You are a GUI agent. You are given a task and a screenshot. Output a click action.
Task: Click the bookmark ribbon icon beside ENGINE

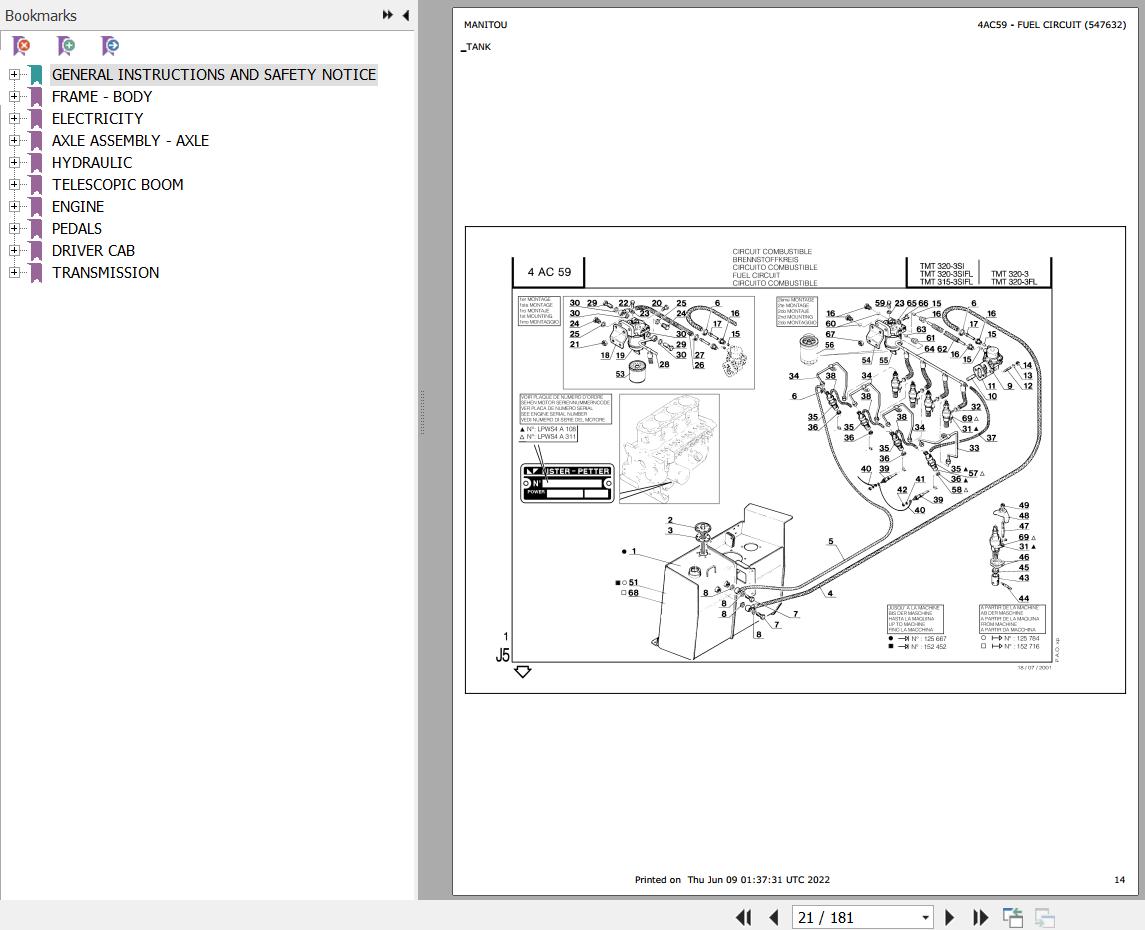point(36,207)
